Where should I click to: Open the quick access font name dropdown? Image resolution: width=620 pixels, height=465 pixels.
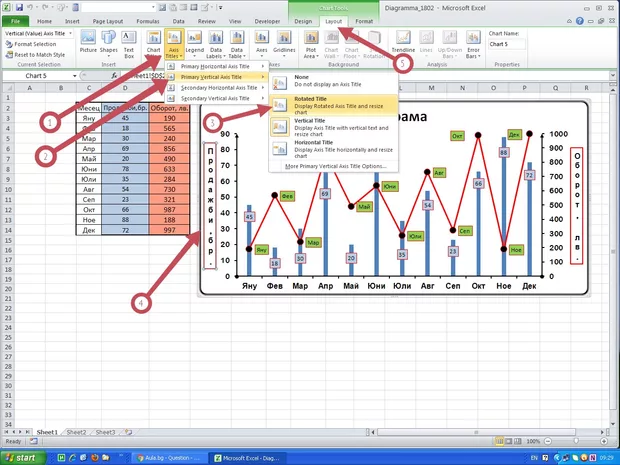point(153,7)
